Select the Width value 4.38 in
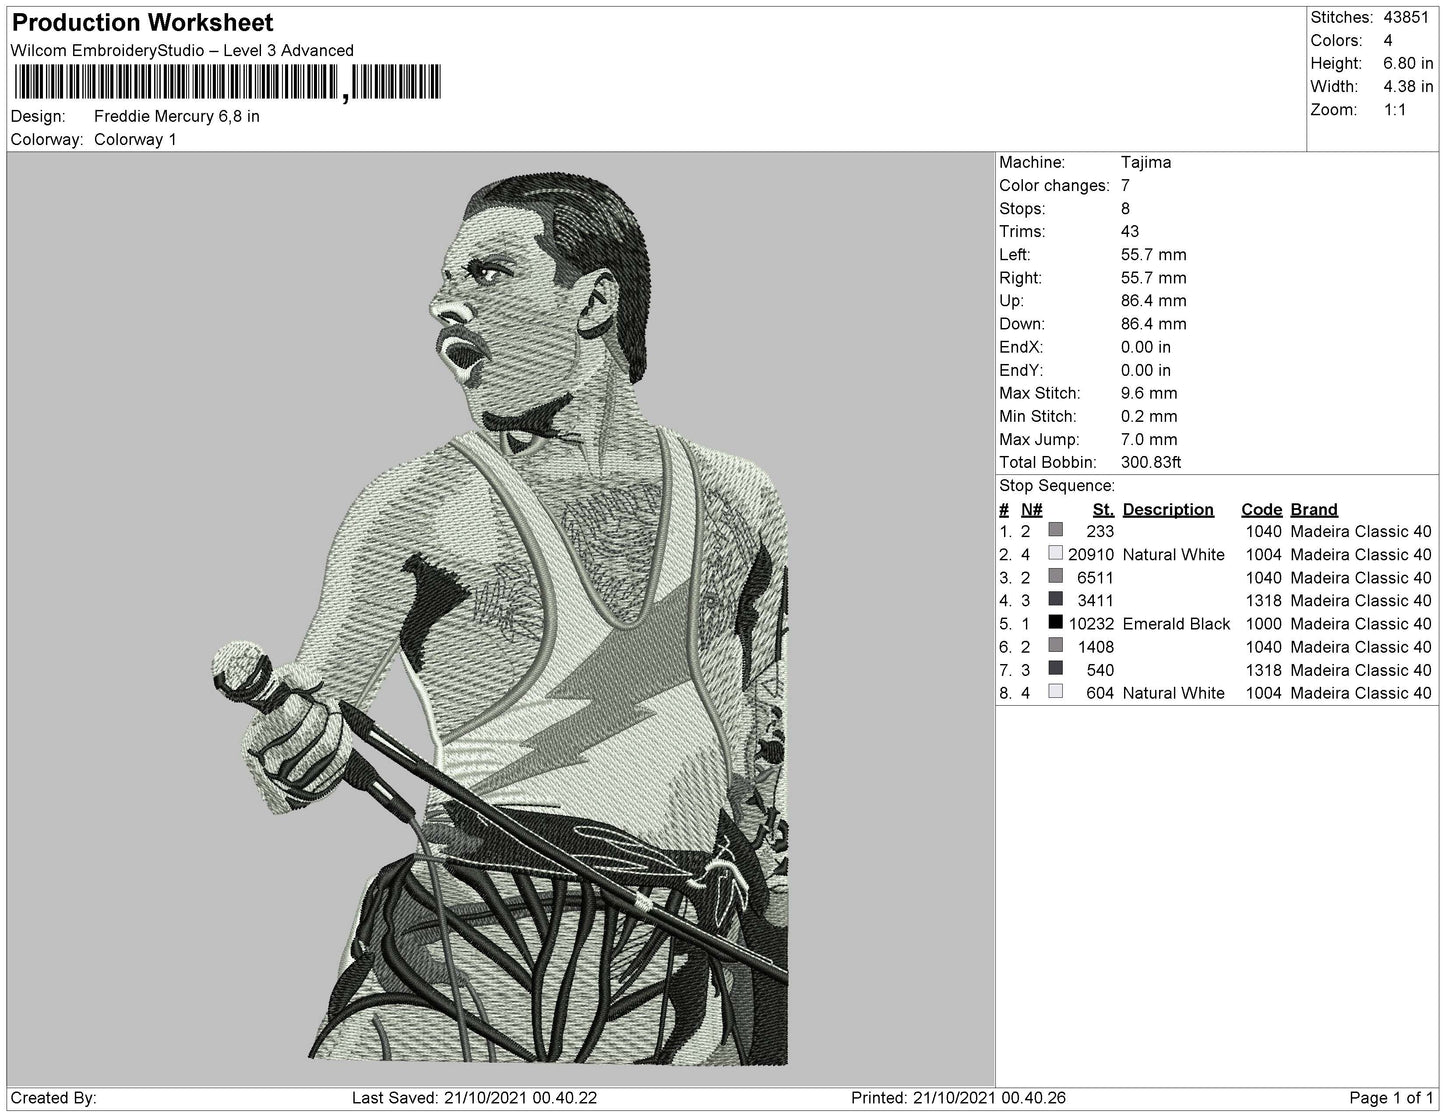This screenshot has height=1117, width=1445. [1408, 86]
